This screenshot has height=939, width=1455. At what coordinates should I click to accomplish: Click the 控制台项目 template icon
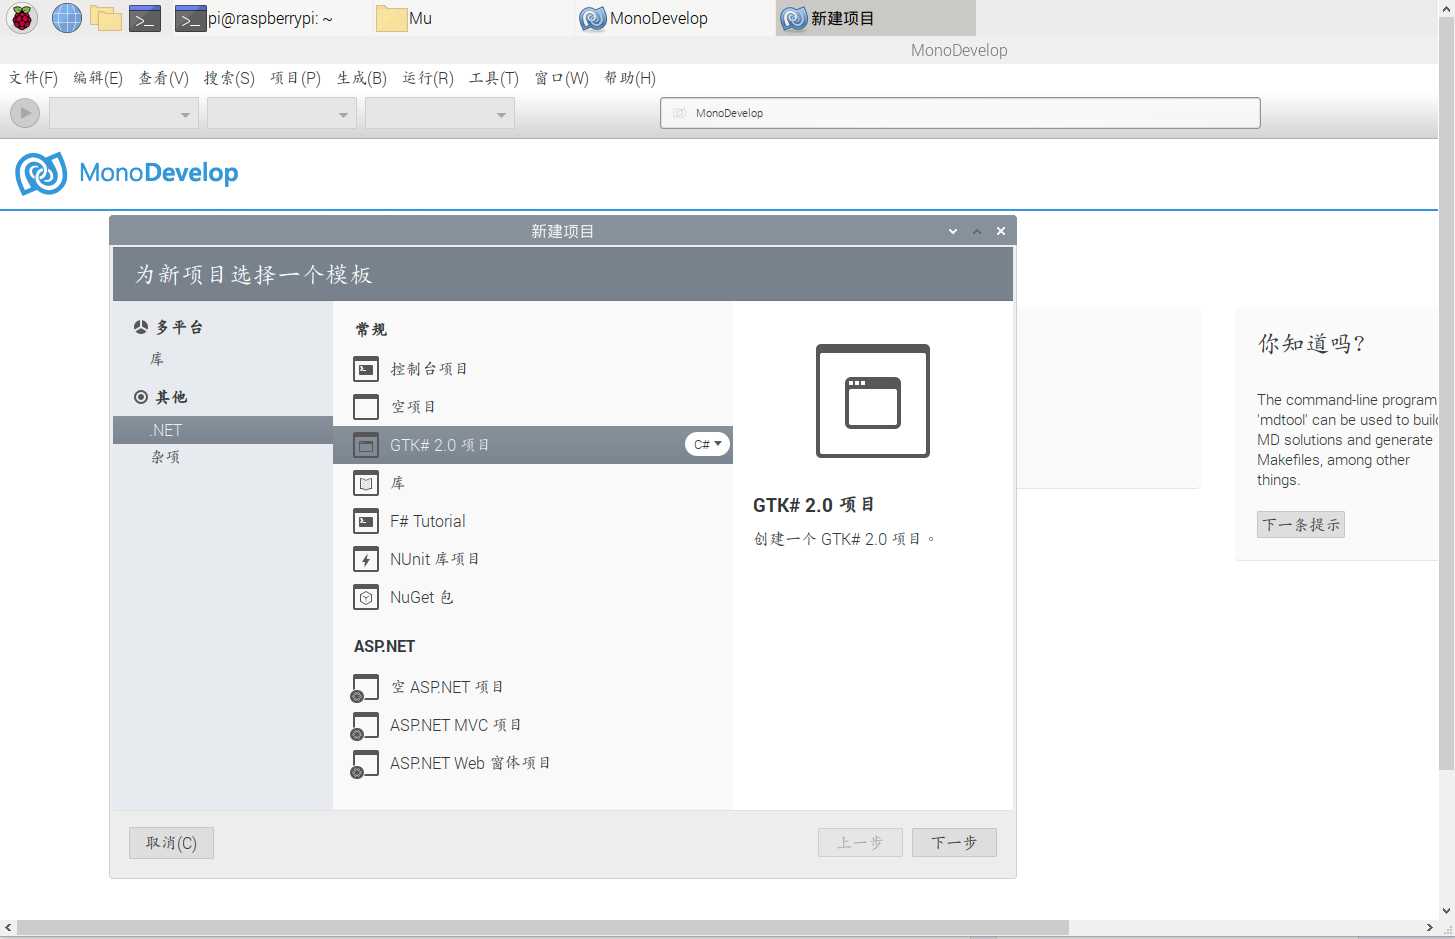(366, 369)
